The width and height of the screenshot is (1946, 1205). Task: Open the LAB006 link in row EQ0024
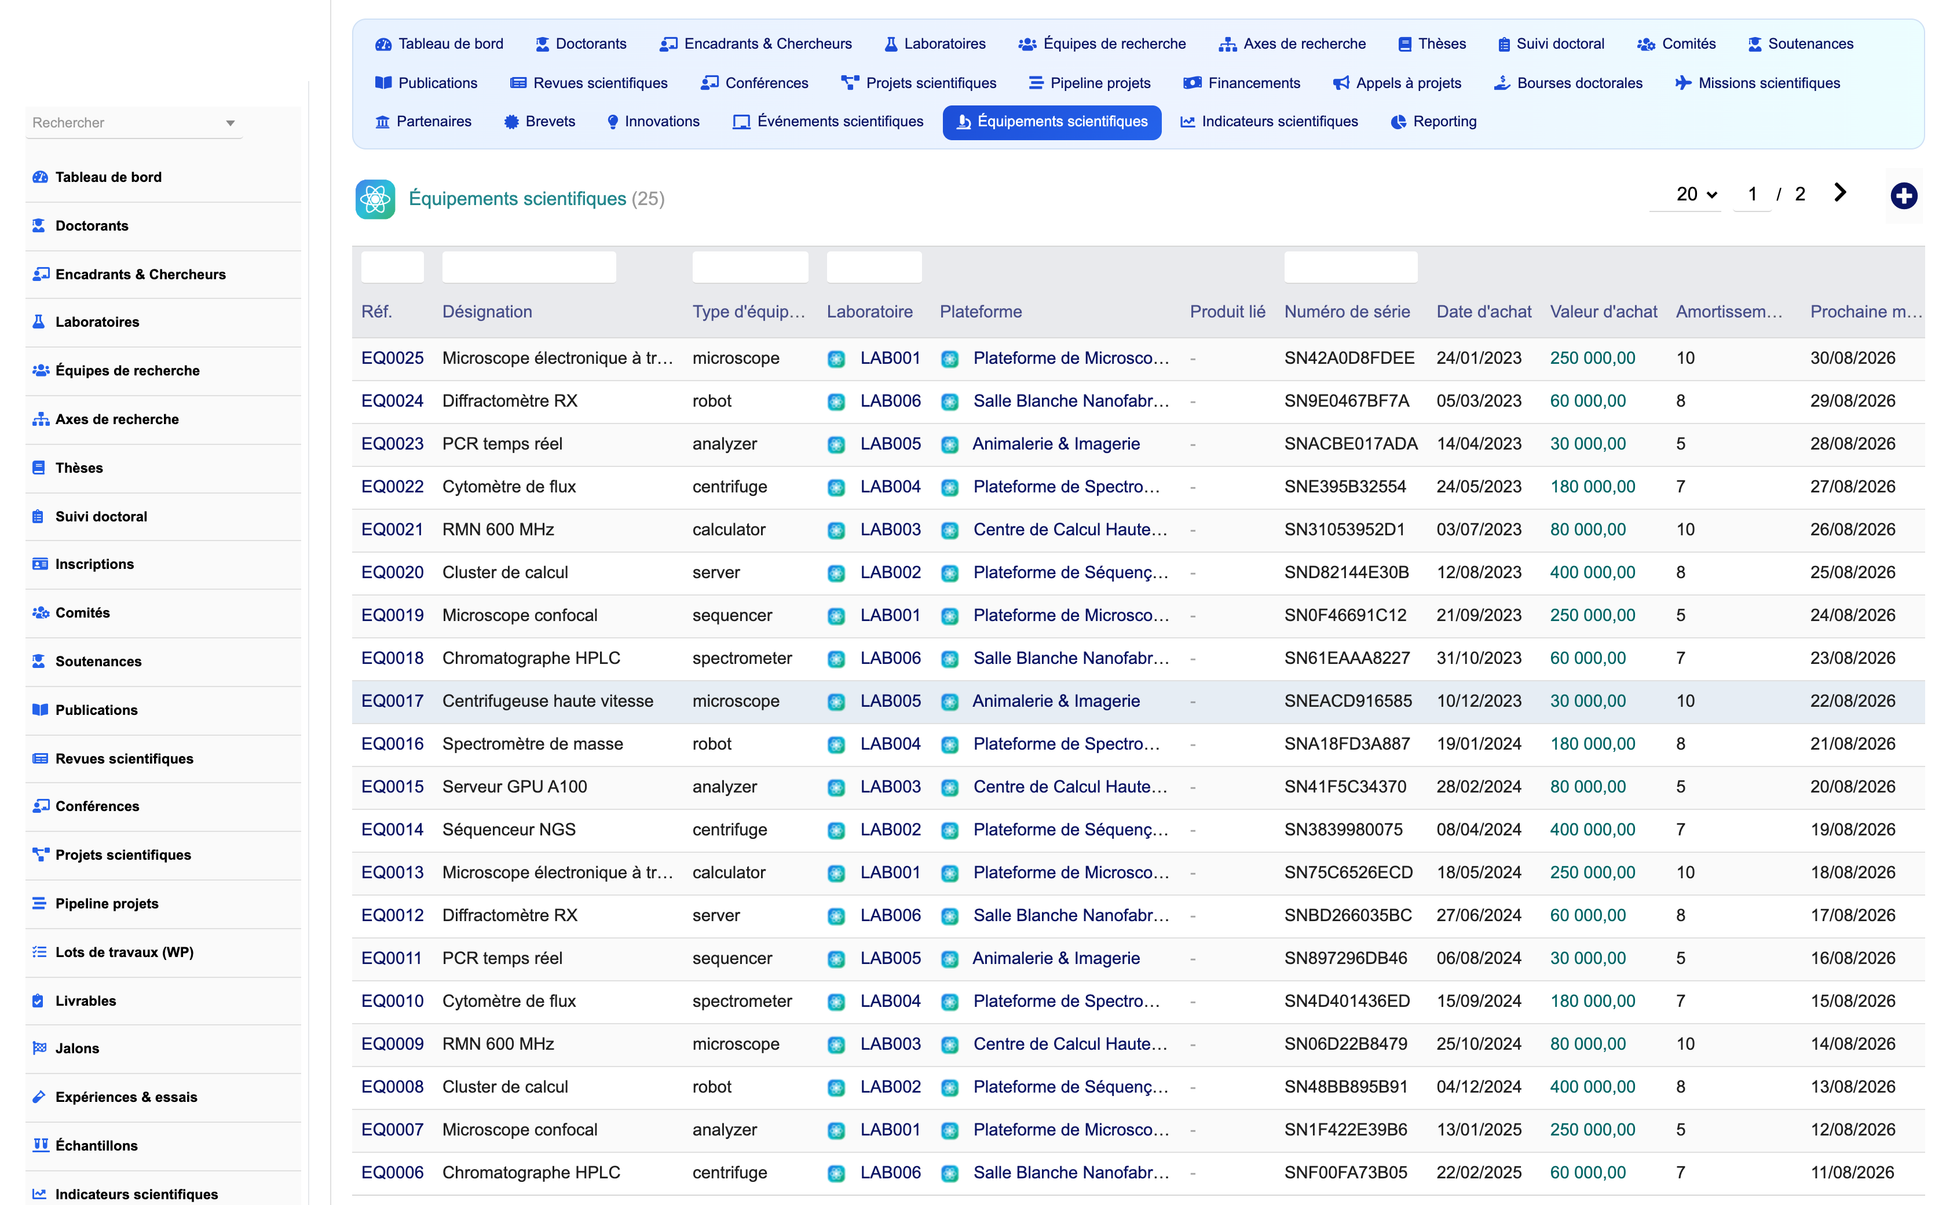tap(890, 401)
